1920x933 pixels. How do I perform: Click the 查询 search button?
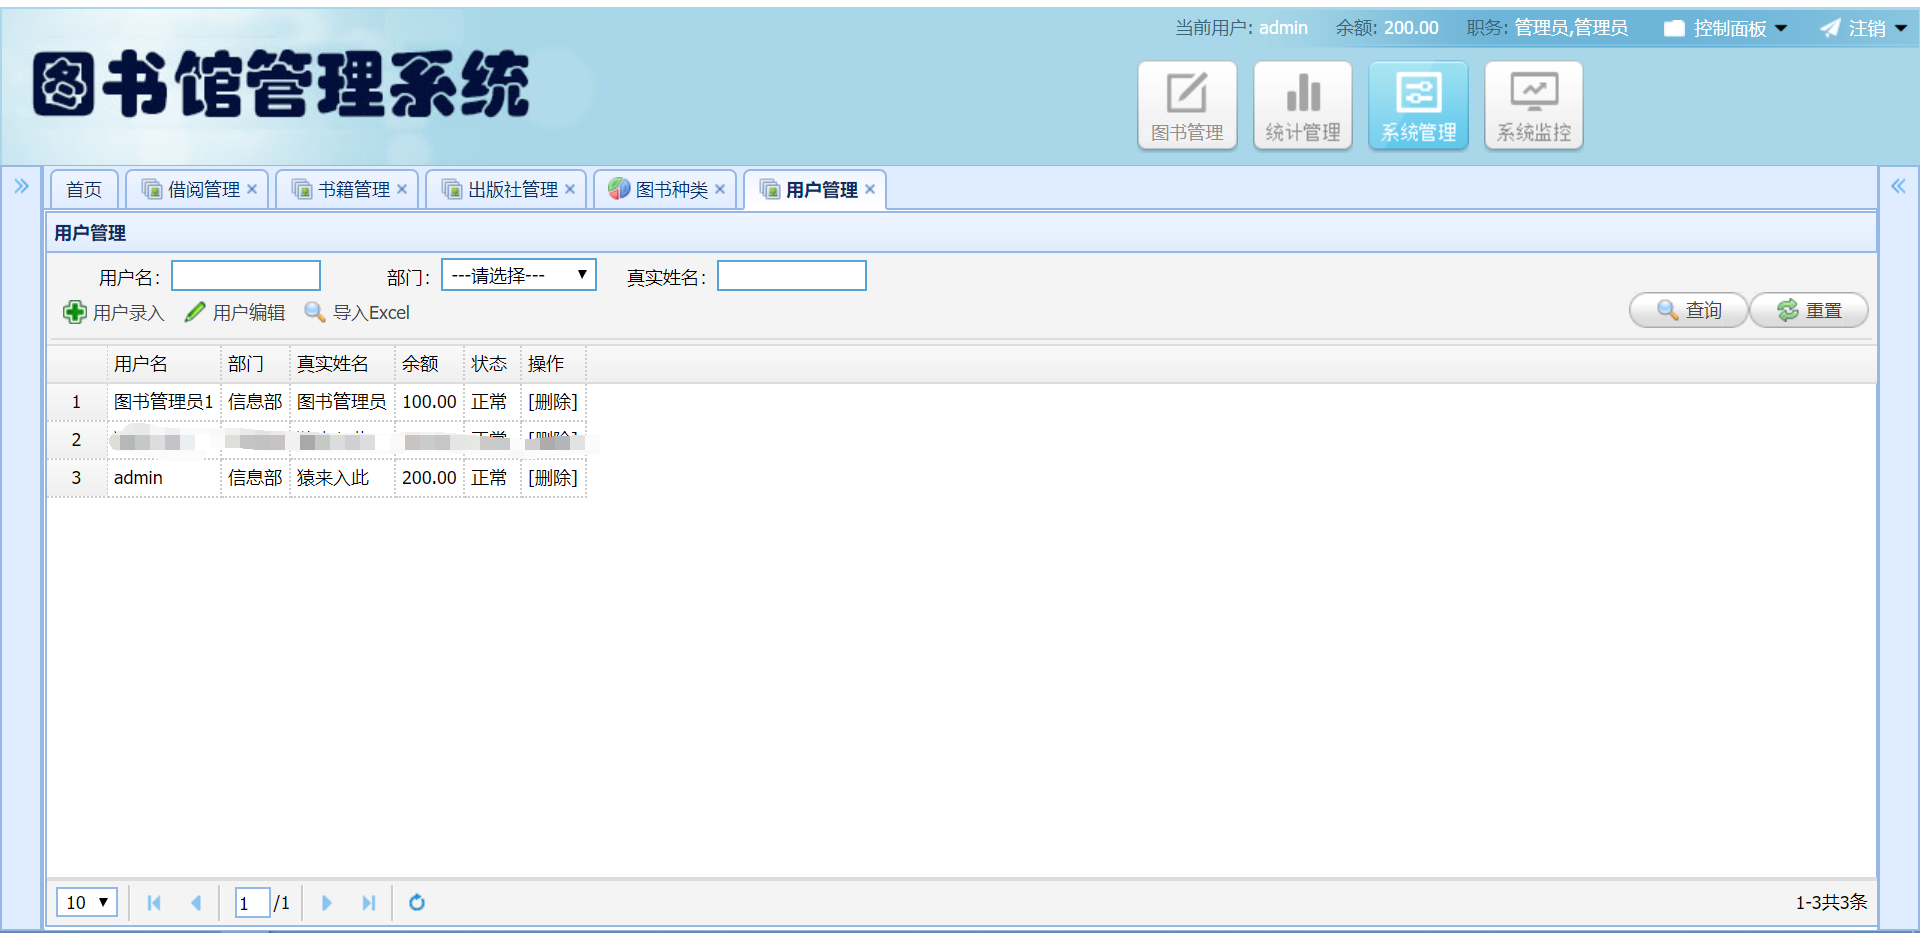click(1688, 310)
